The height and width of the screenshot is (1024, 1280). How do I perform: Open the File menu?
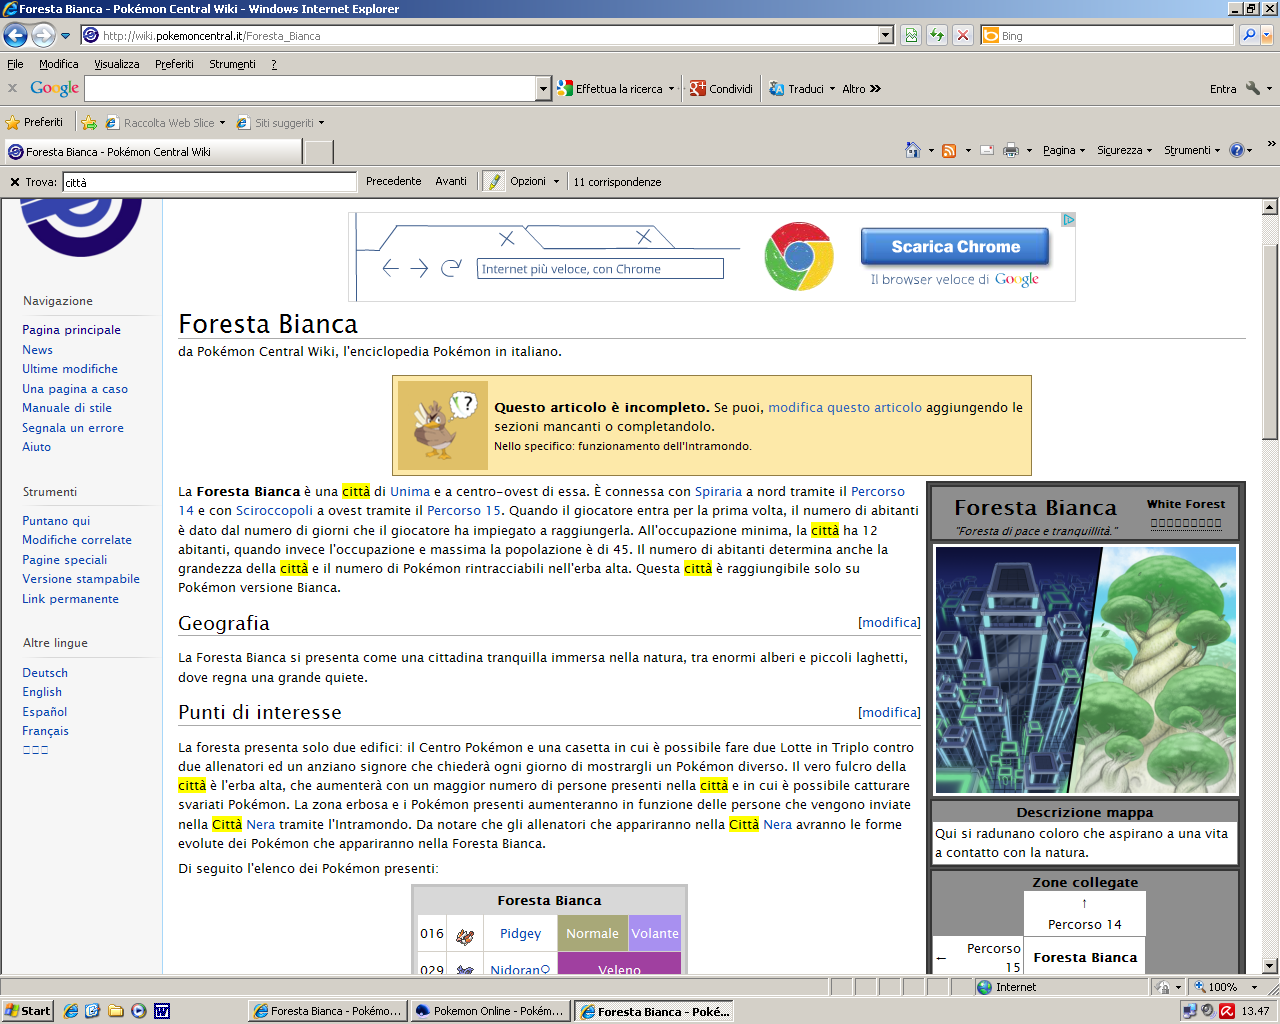[x=15, y=64]
